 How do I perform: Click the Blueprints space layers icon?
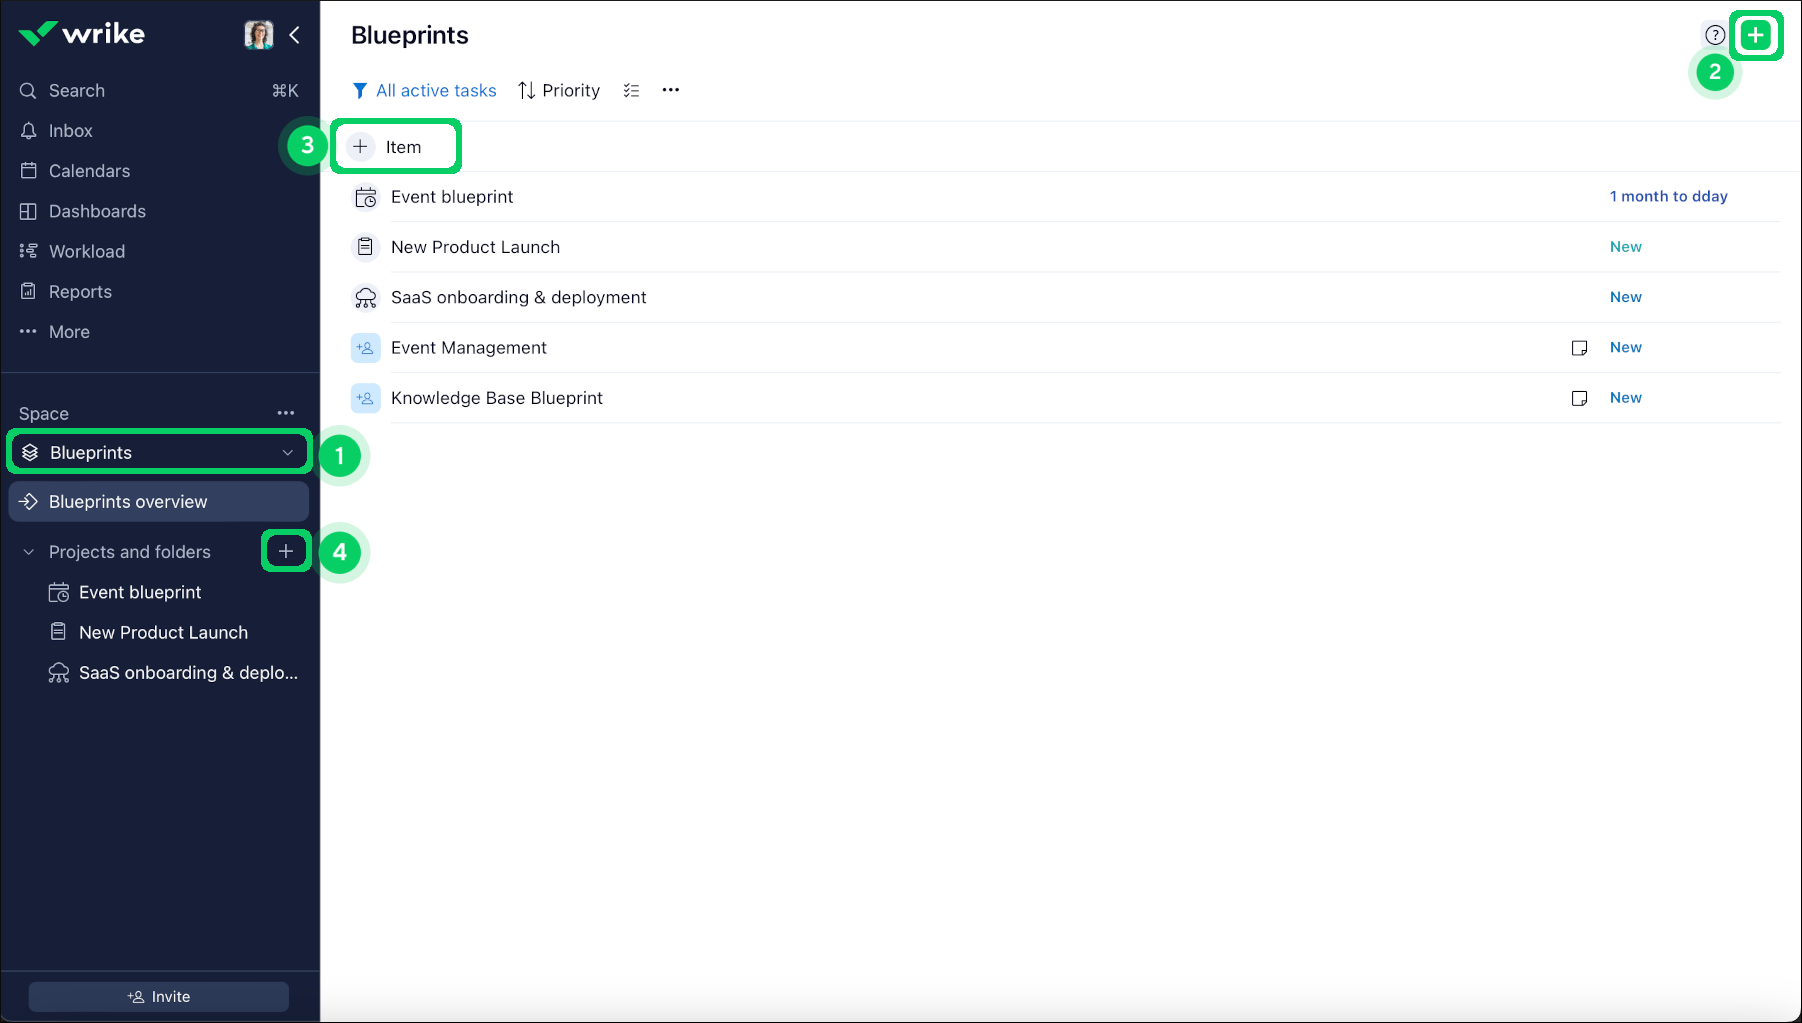point(30,453)
